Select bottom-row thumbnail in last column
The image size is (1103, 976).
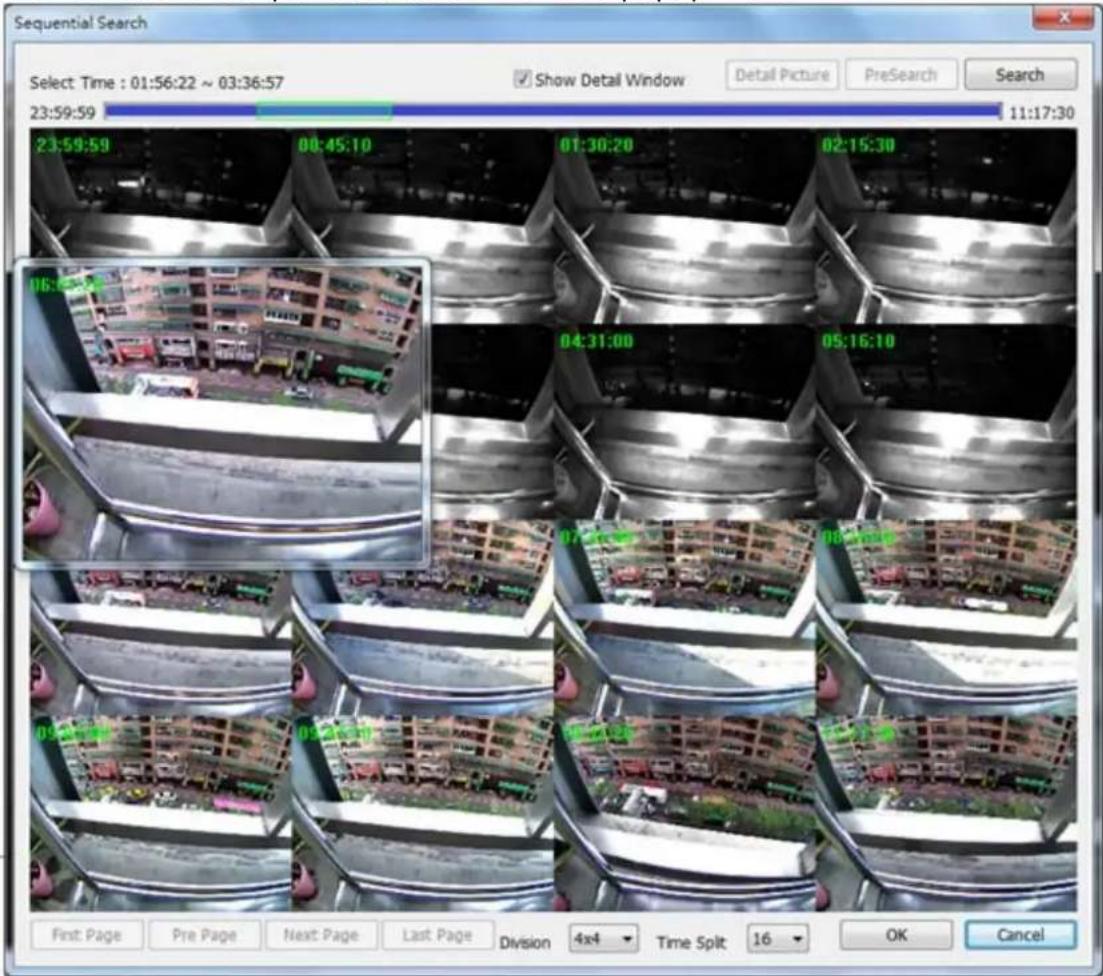(x=946, y=813)
